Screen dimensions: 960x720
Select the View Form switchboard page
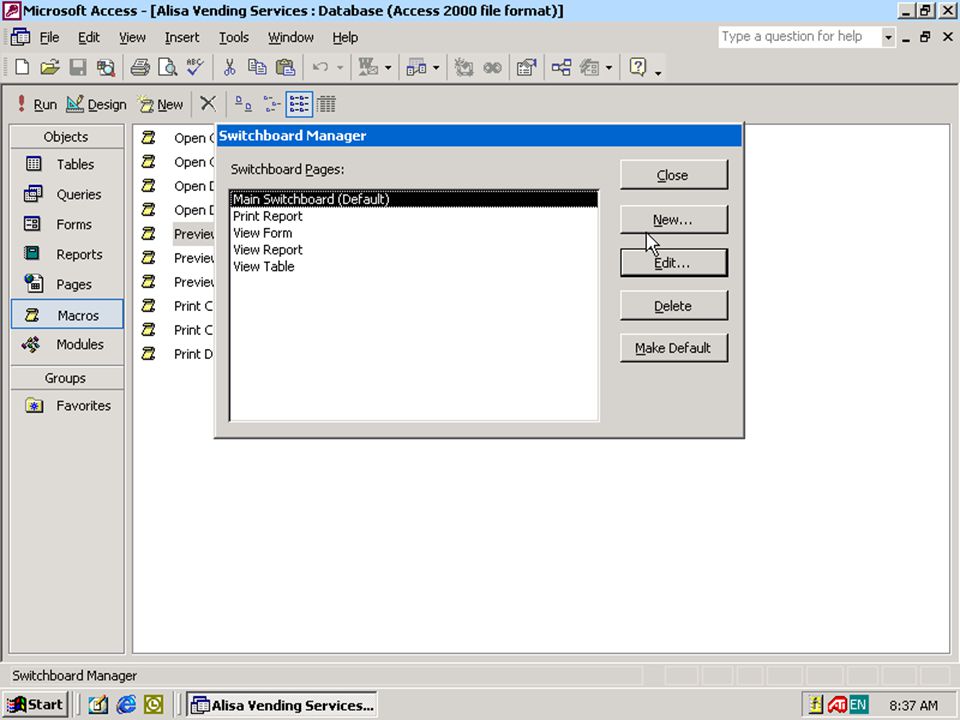[x=414, y=233]
